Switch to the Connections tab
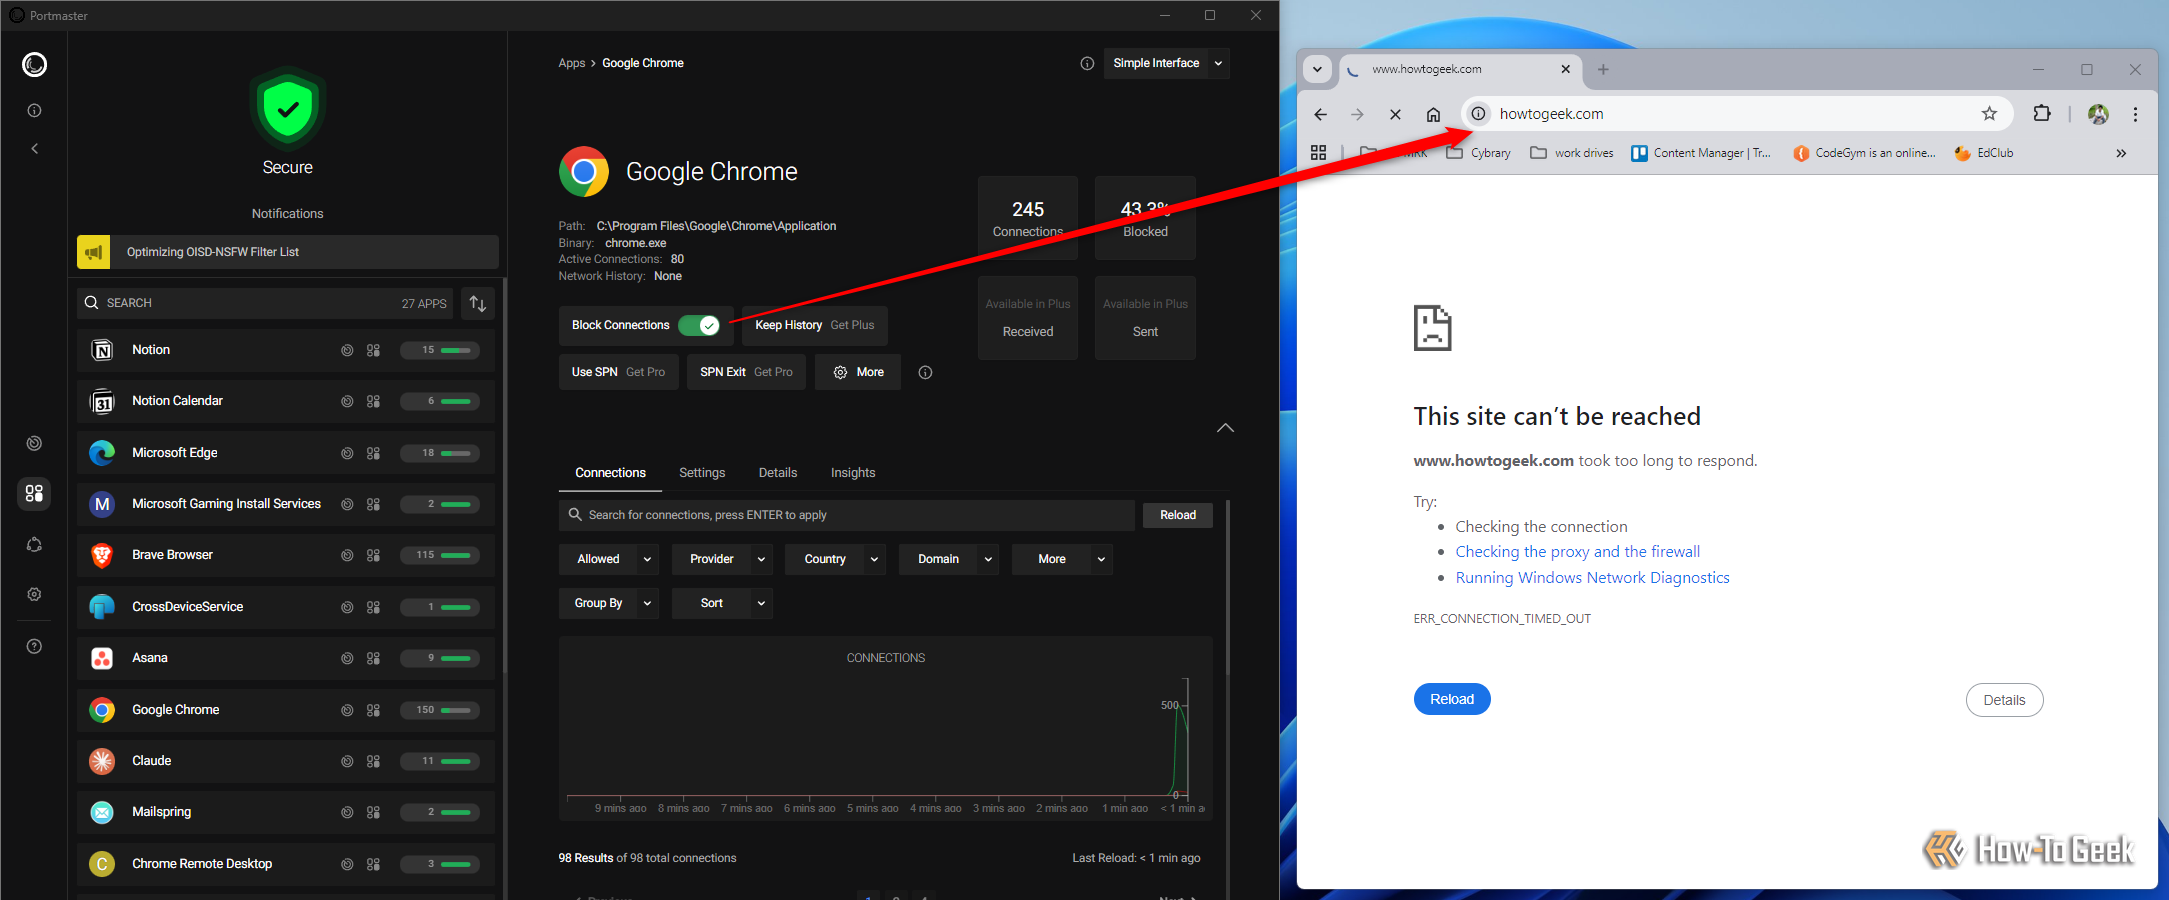Screen dimensions: 2169x900 point(610,473)
